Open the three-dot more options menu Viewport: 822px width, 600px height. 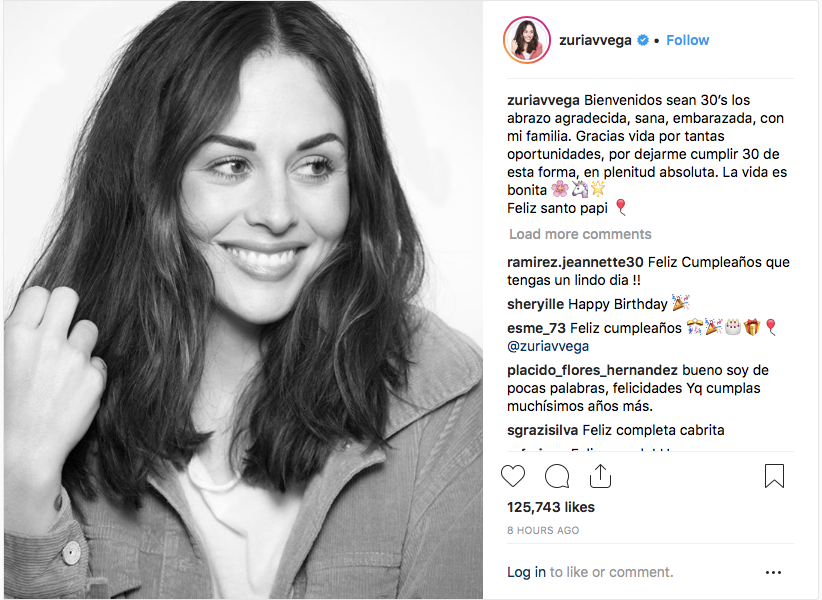(x=773, y=572)
